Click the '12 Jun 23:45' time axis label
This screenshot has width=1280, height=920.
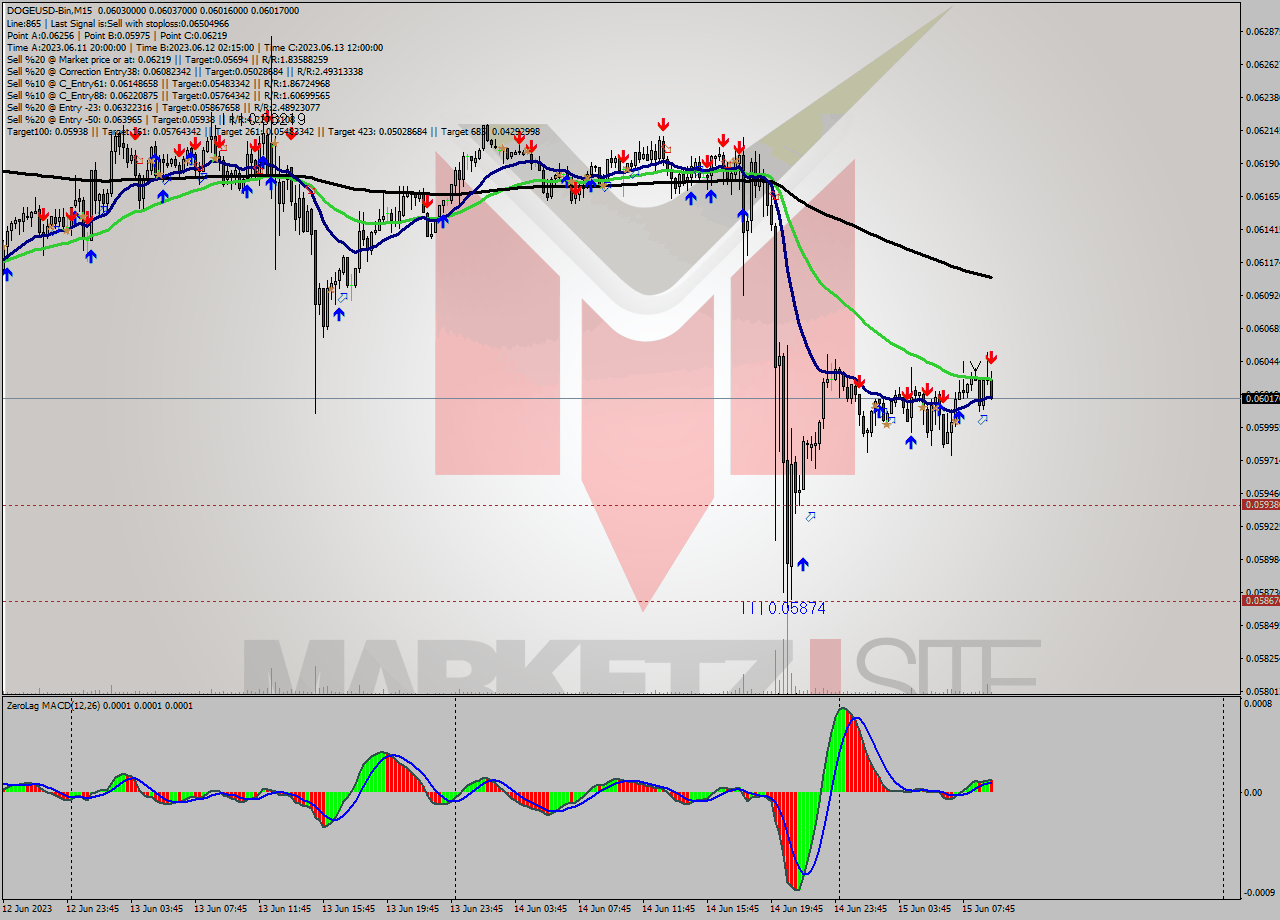[93, 909]
